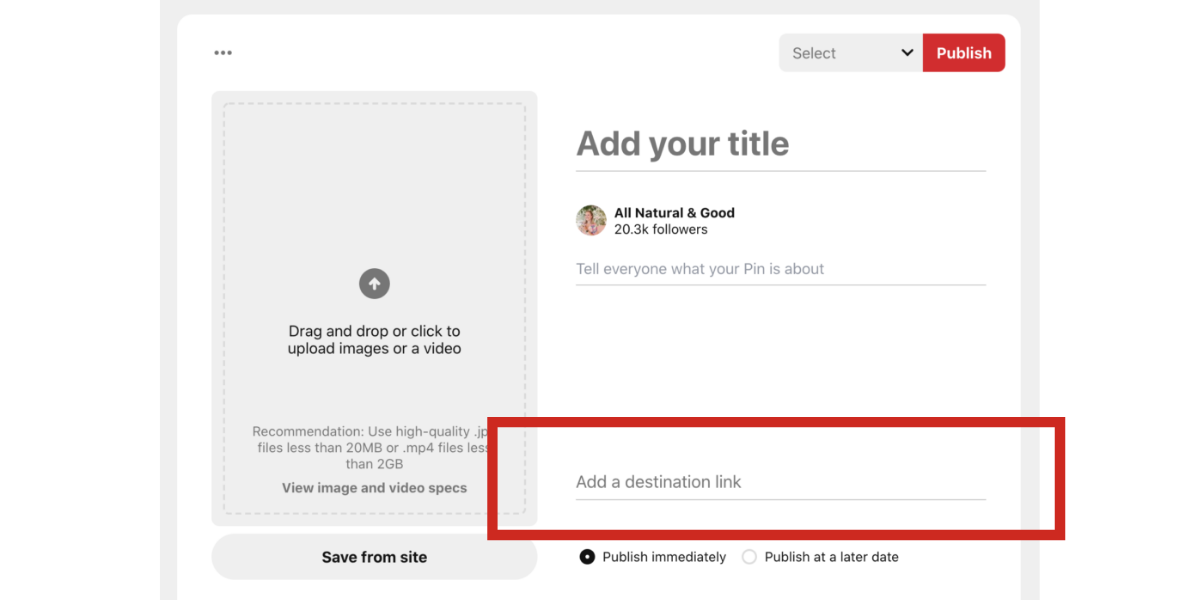Screen dimensions: 1200x600
Task: Click empty space inside dashed upload area
Action: coord(374,180)
